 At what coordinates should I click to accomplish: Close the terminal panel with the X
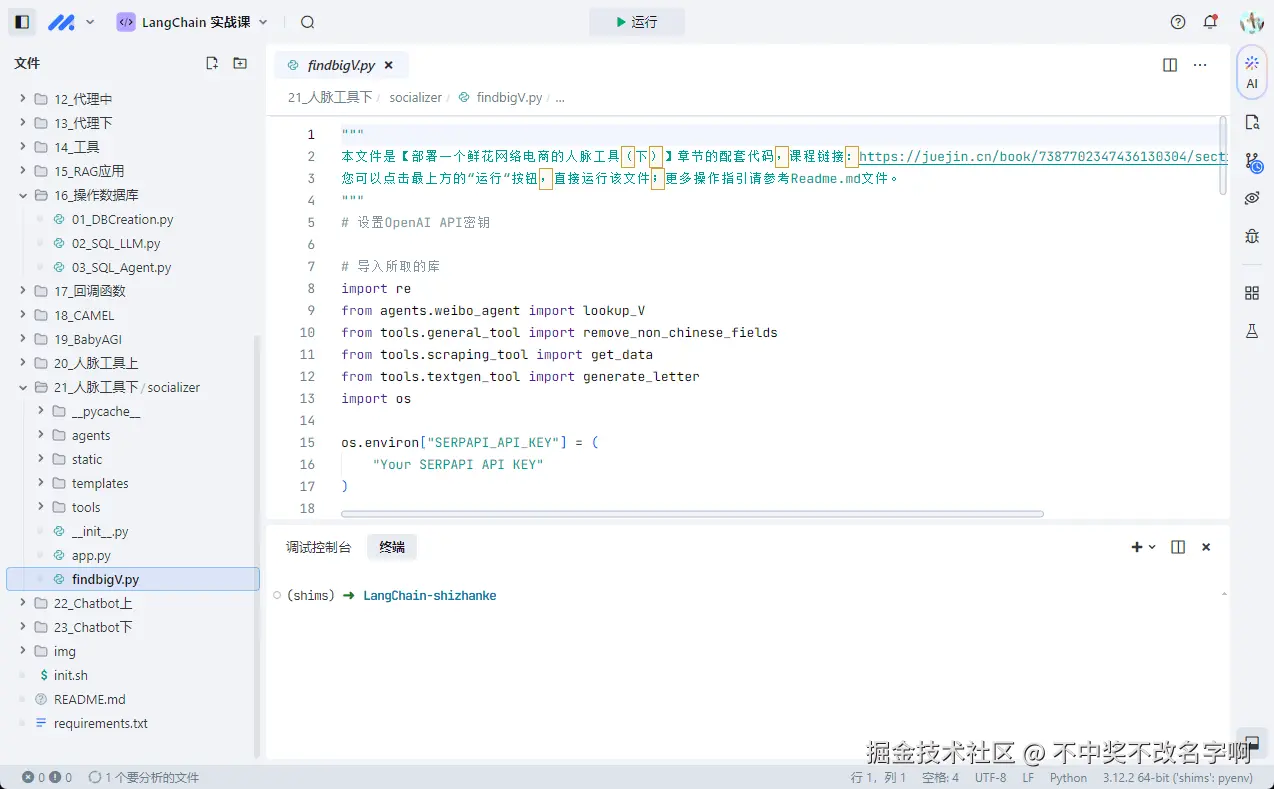(x=1205, y=547)
